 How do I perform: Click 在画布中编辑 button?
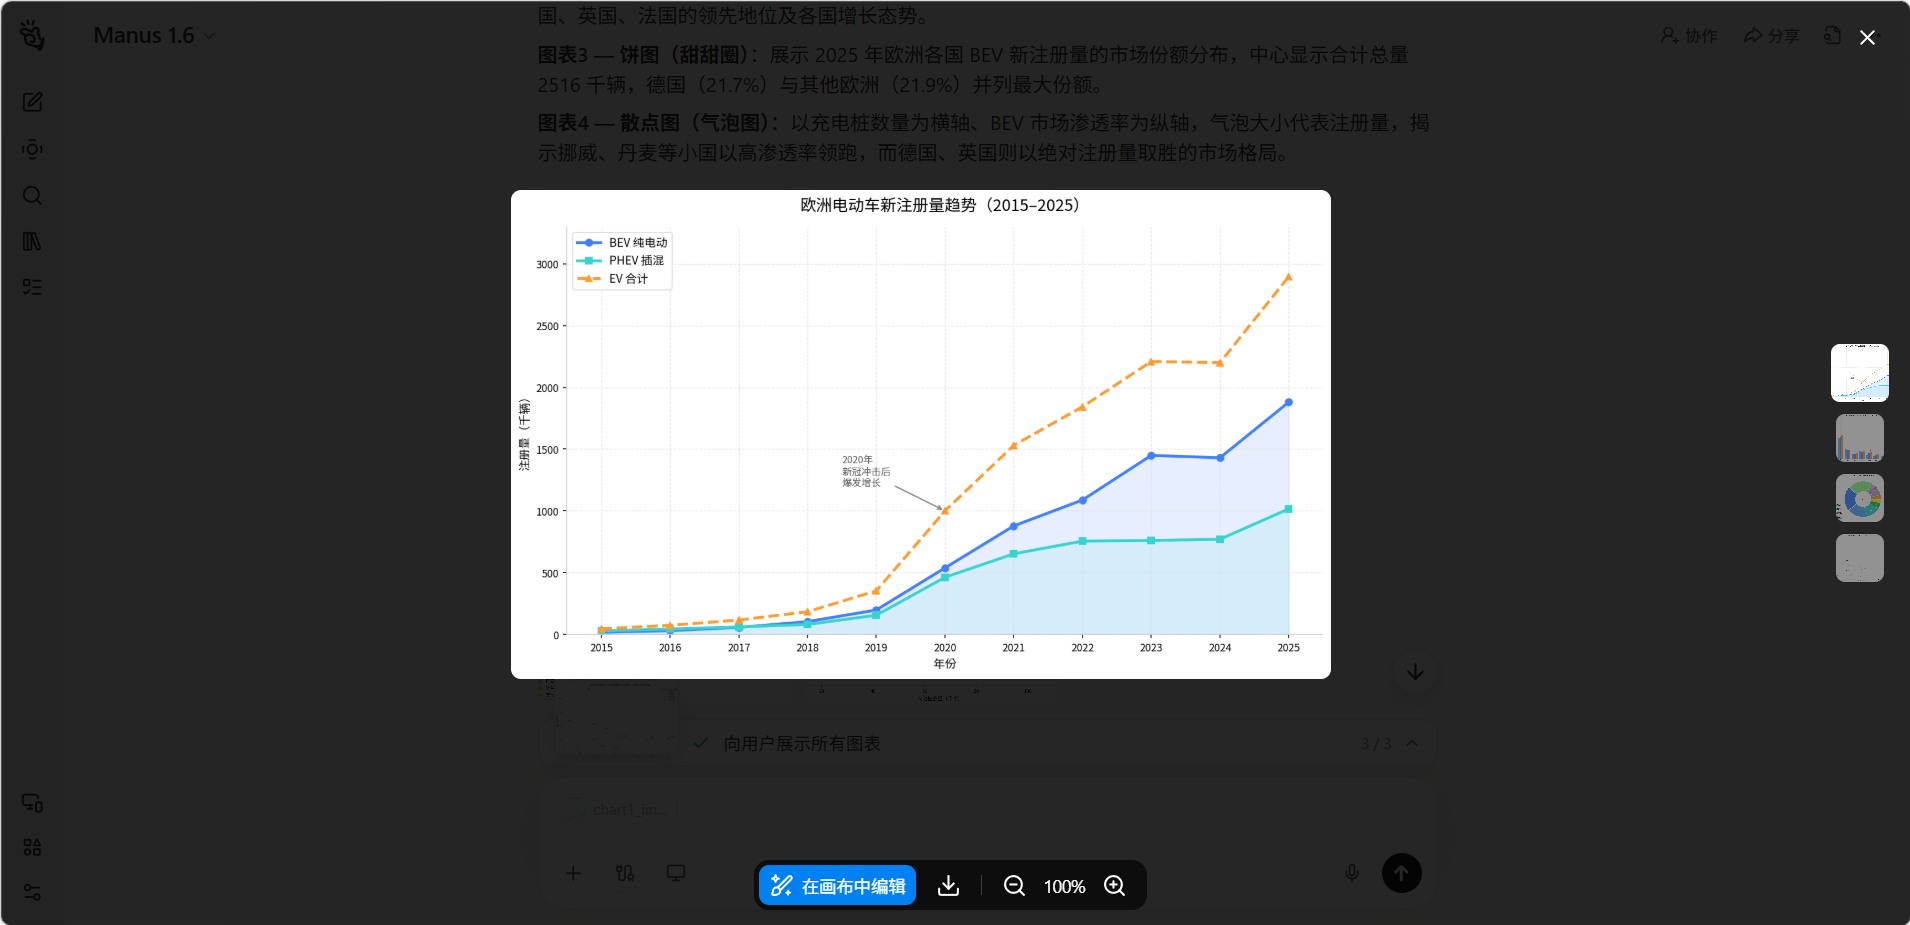tap(837, 886)
